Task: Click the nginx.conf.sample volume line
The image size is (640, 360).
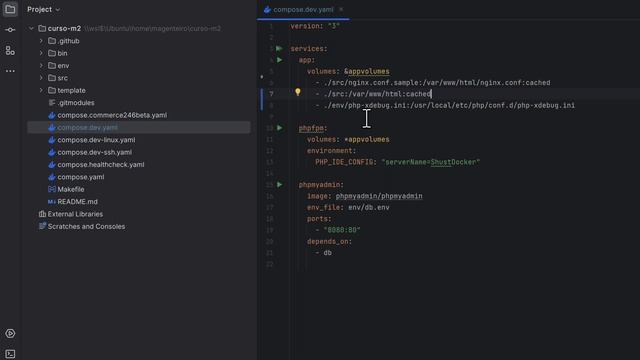Action: coord(433,83)
